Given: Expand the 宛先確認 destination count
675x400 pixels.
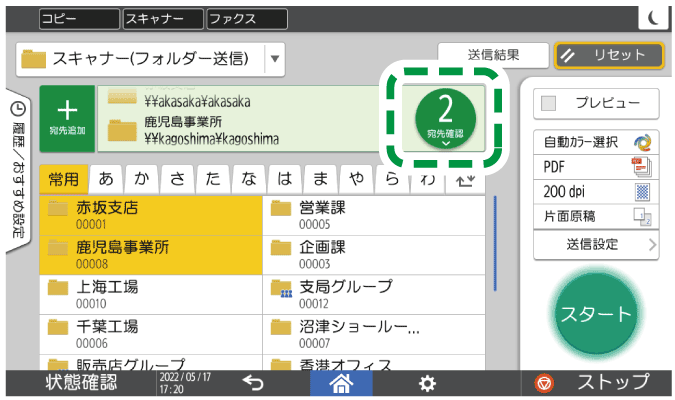Looking at the screenshot, I should coord(445,119).
